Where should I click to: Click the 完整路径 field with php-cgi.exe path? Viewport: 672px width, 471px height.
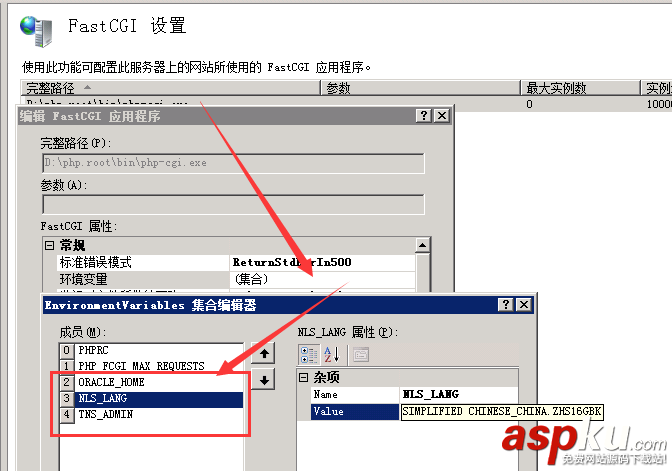(x=234, y=163)
